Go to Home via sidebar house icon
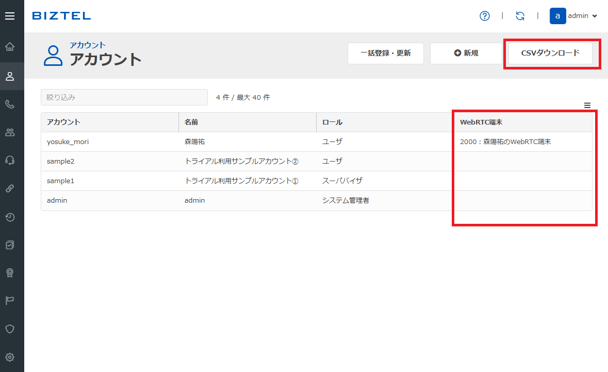Viewport: 608px width, 372px height. point(10,47)
